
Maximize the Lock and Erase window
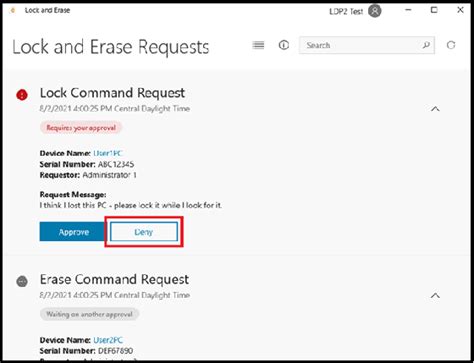[x=434, y=10]
